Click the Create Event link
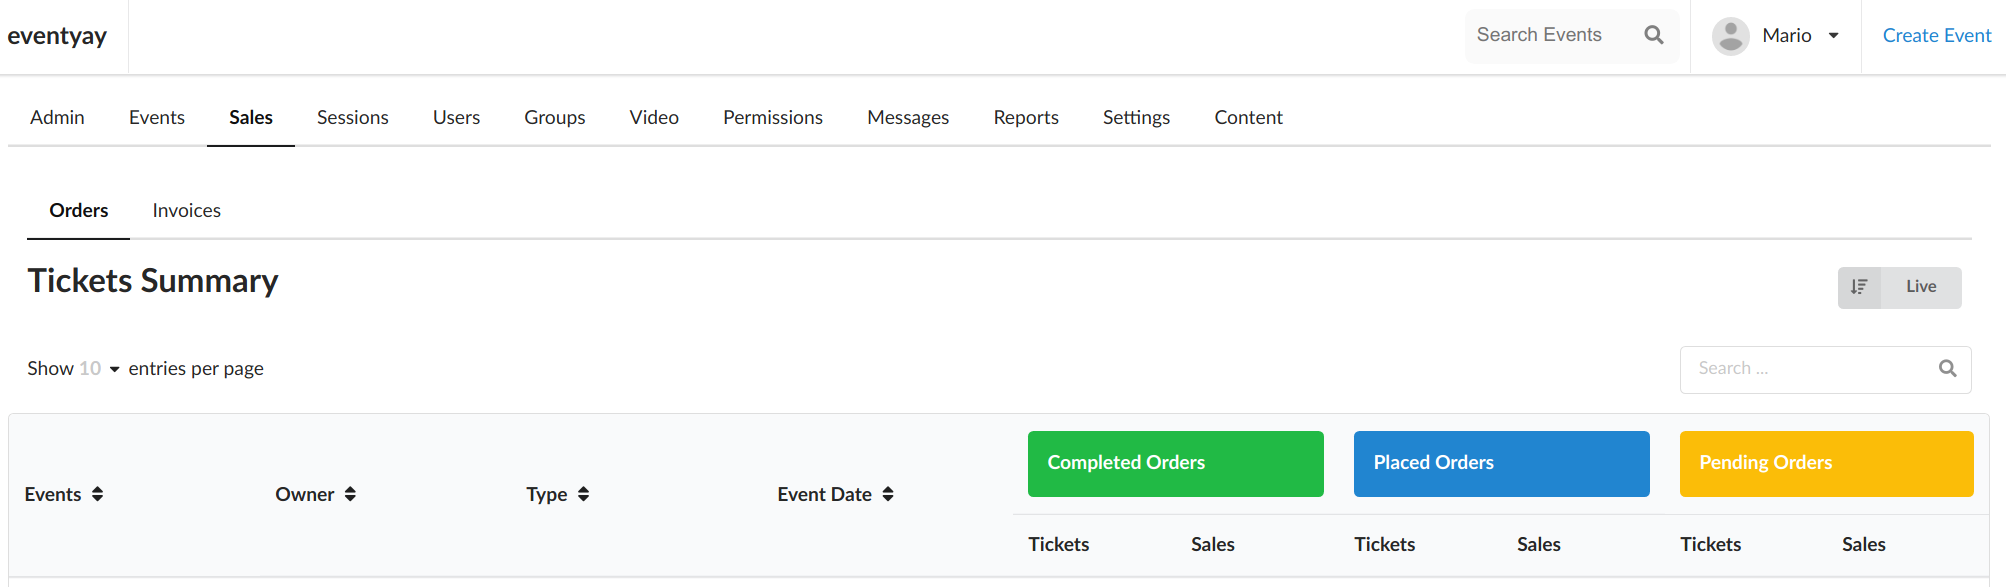Image resolution: width=2006 pixels, height=587 pixels. pyautogui.click(x=1936, y=36)
